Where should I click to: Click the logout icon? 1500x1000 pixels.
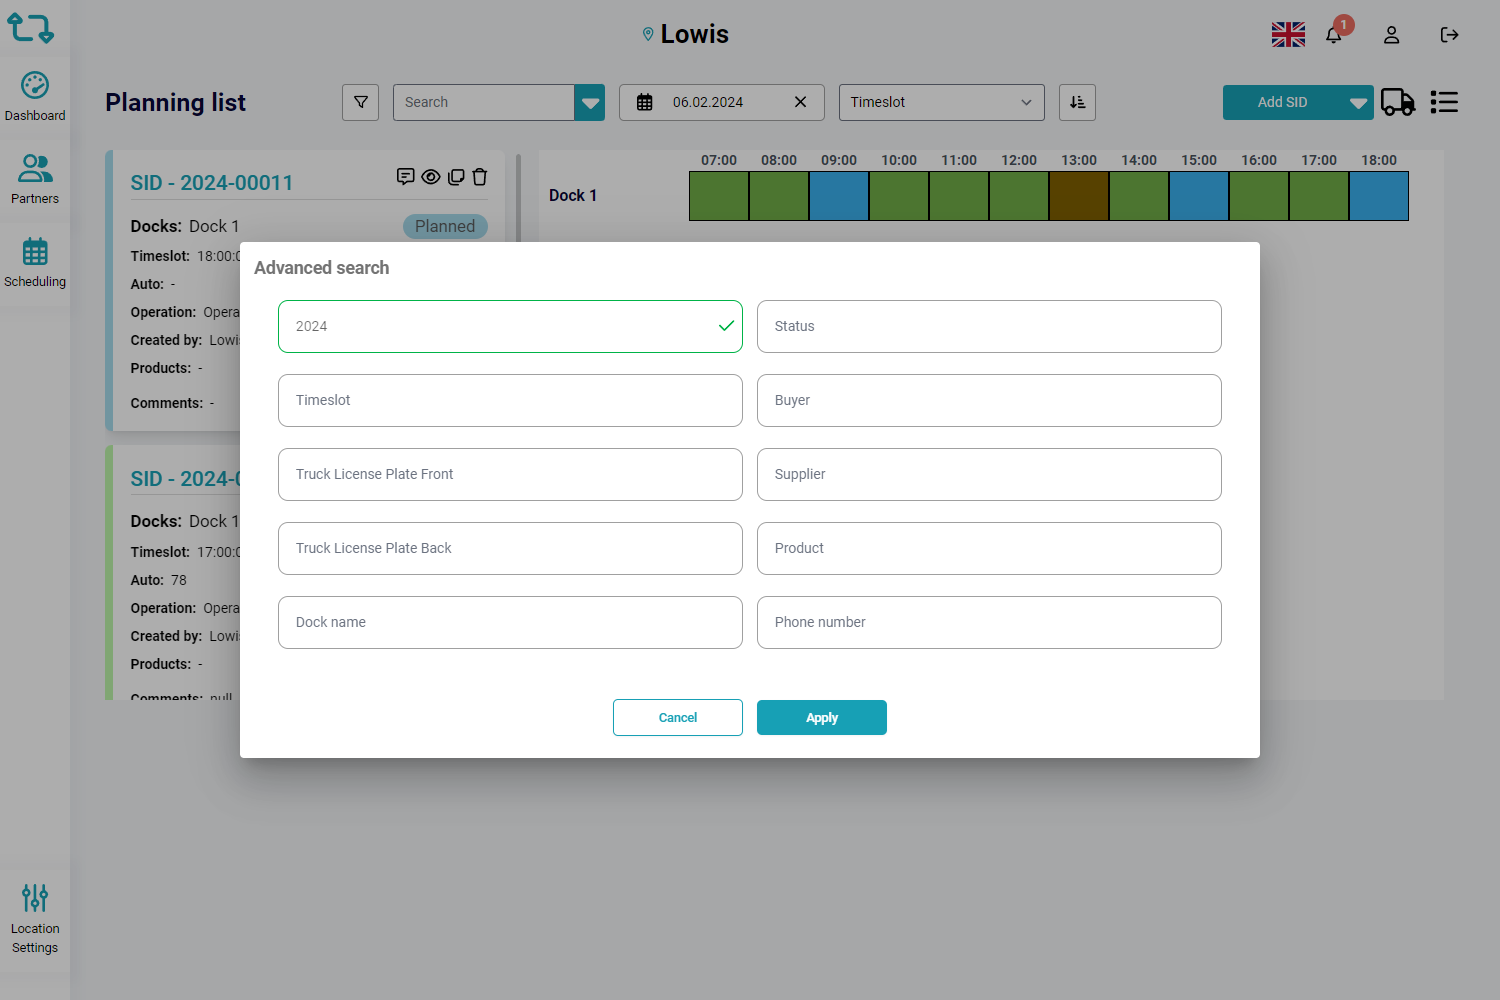tap(1449, 35)
